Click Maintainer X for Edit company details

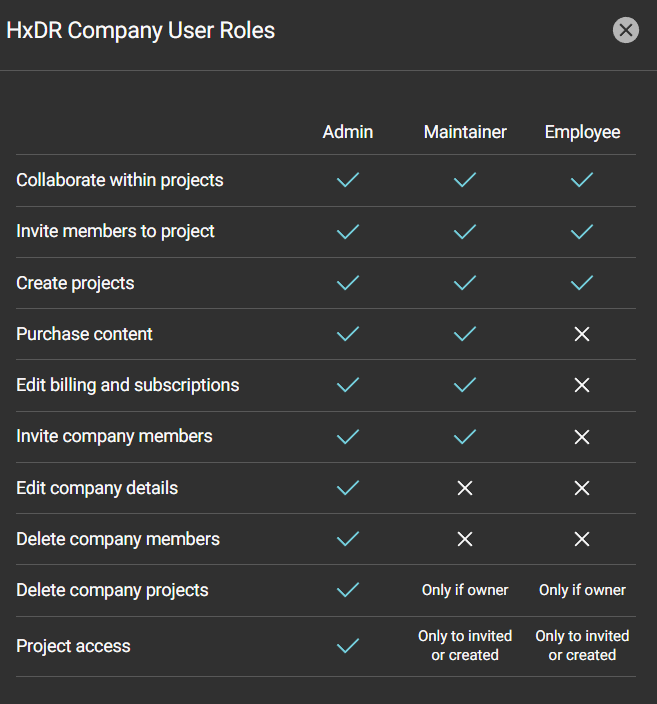[465, 488]
